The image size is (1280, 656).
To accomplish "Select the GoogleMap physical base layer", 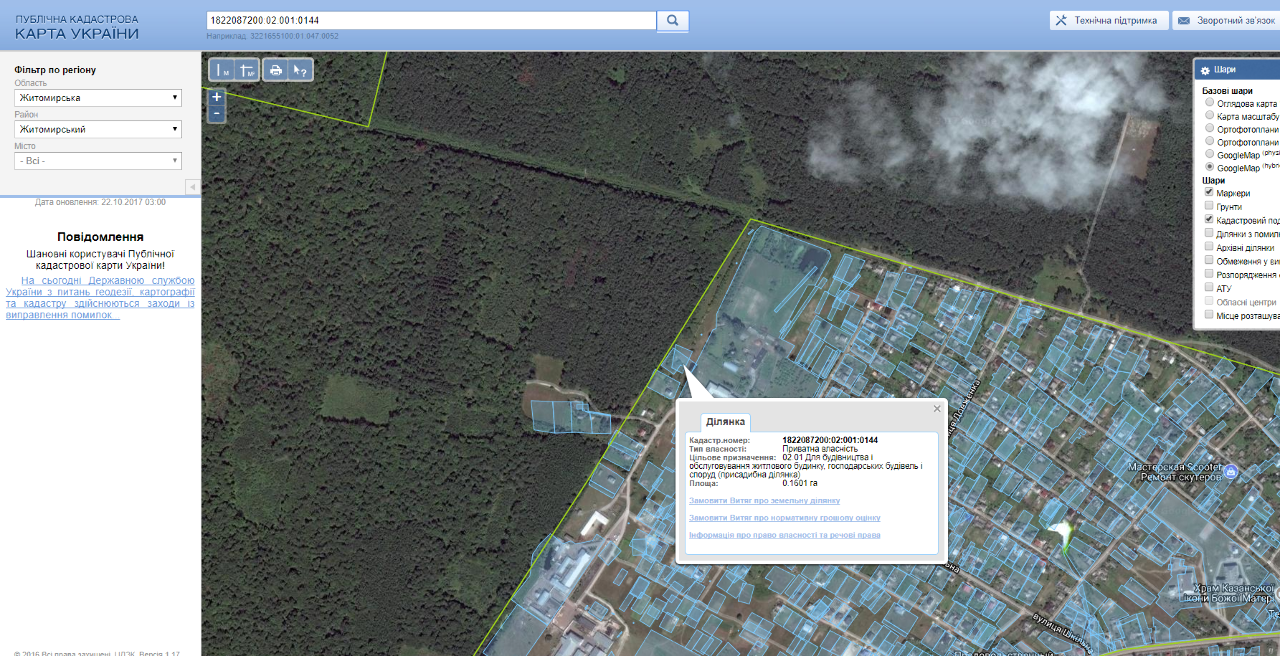I will point(1210,155).
